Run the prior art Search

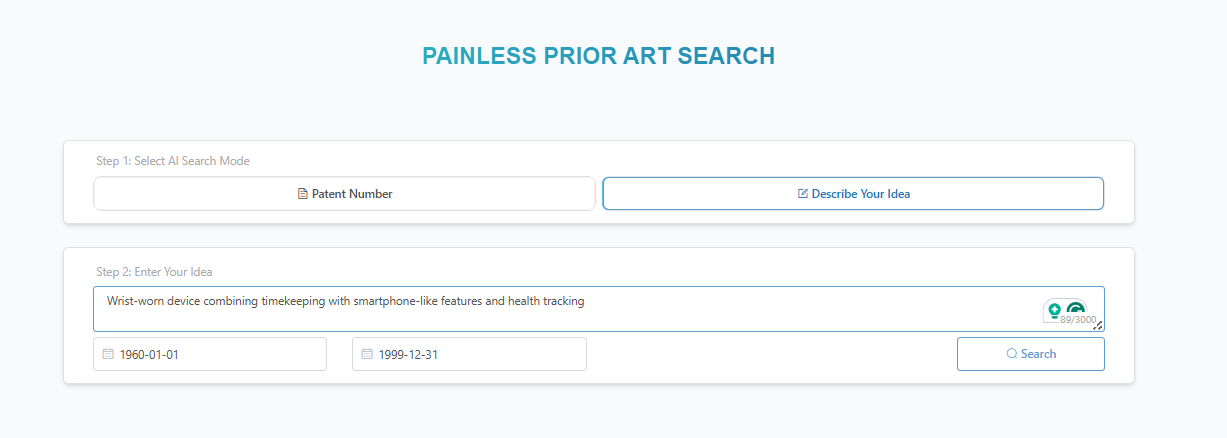[1031, 354]
